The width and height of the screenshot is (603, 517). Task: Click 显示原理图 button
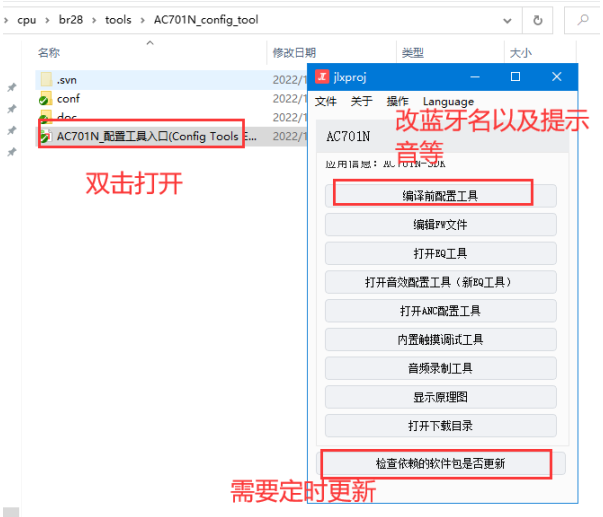click(x=441, y=397)
